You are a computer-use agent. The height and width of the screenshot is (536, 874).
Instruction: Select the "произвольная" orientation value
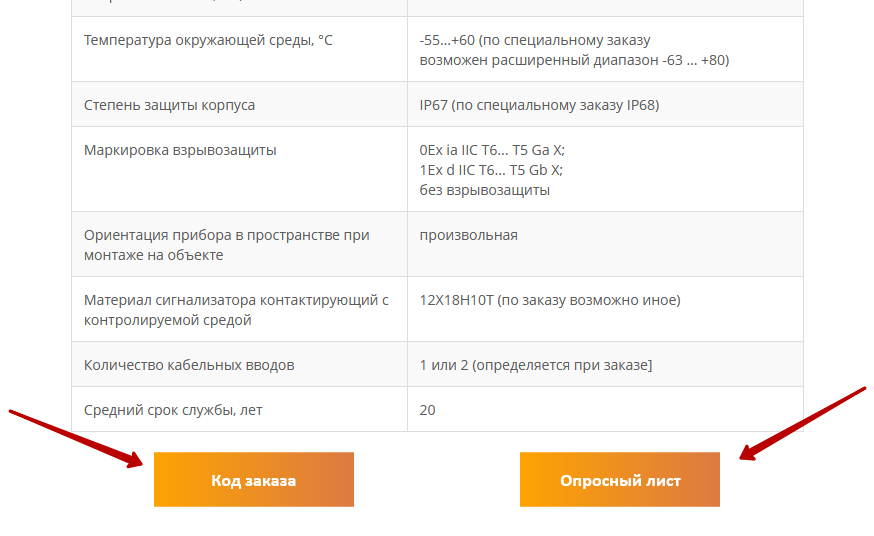(468, 235)
